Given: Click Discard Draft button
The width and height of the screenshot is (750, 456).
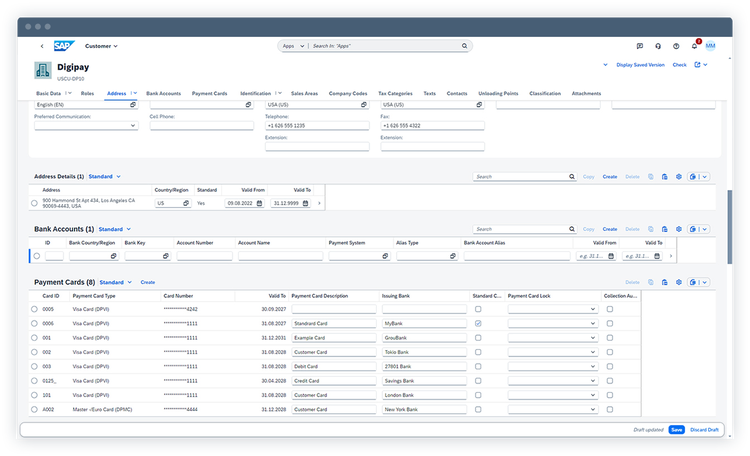Looking at the screenshot, I should pyautogui.click(x=704, y=430).
